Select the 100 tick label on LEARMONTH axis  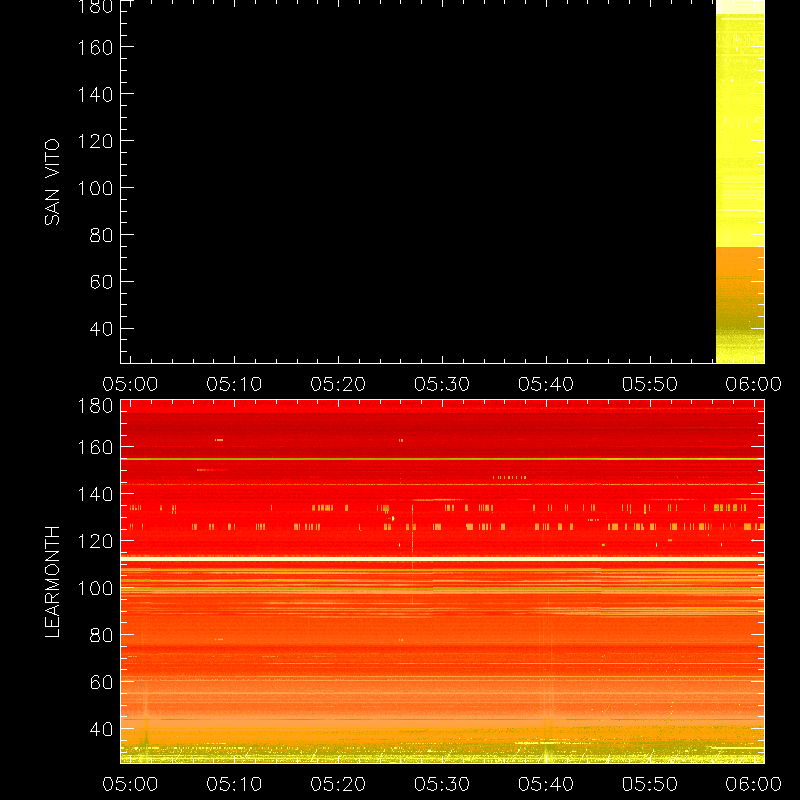[95, 588]
